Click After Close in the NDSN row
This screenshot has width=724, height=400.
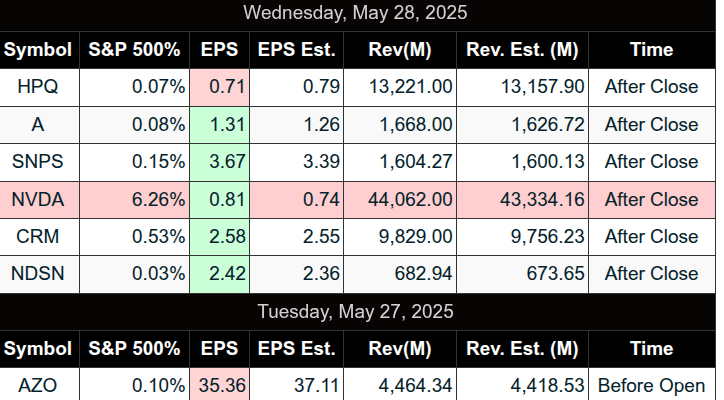click(x=652, y=274)
